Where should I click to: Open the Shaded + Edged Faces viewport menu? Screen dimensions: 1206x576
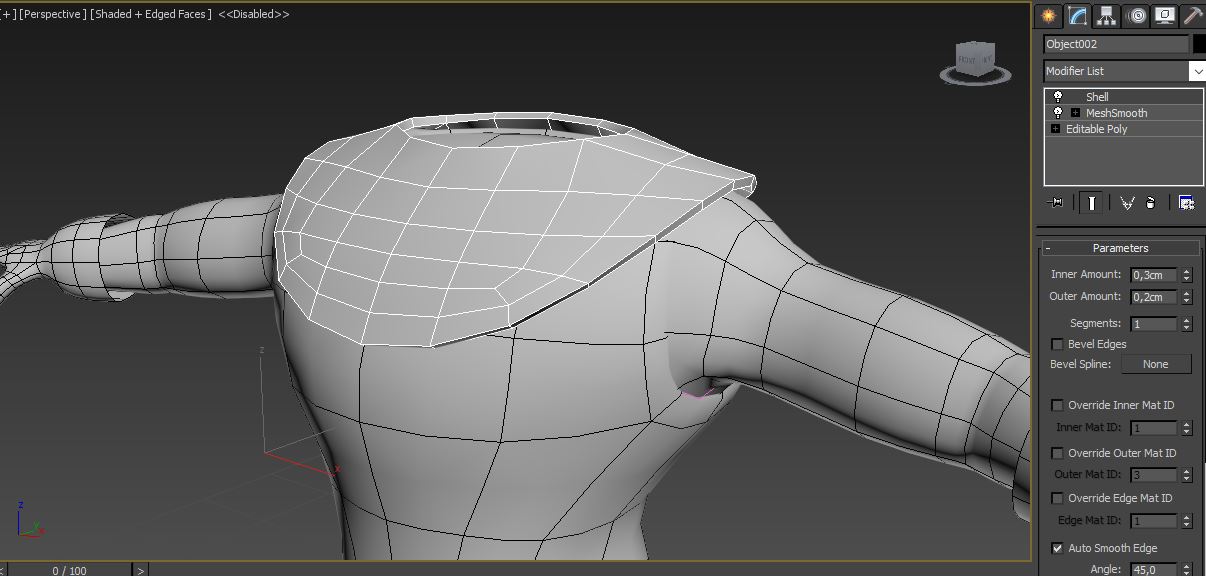pos(151,15)
